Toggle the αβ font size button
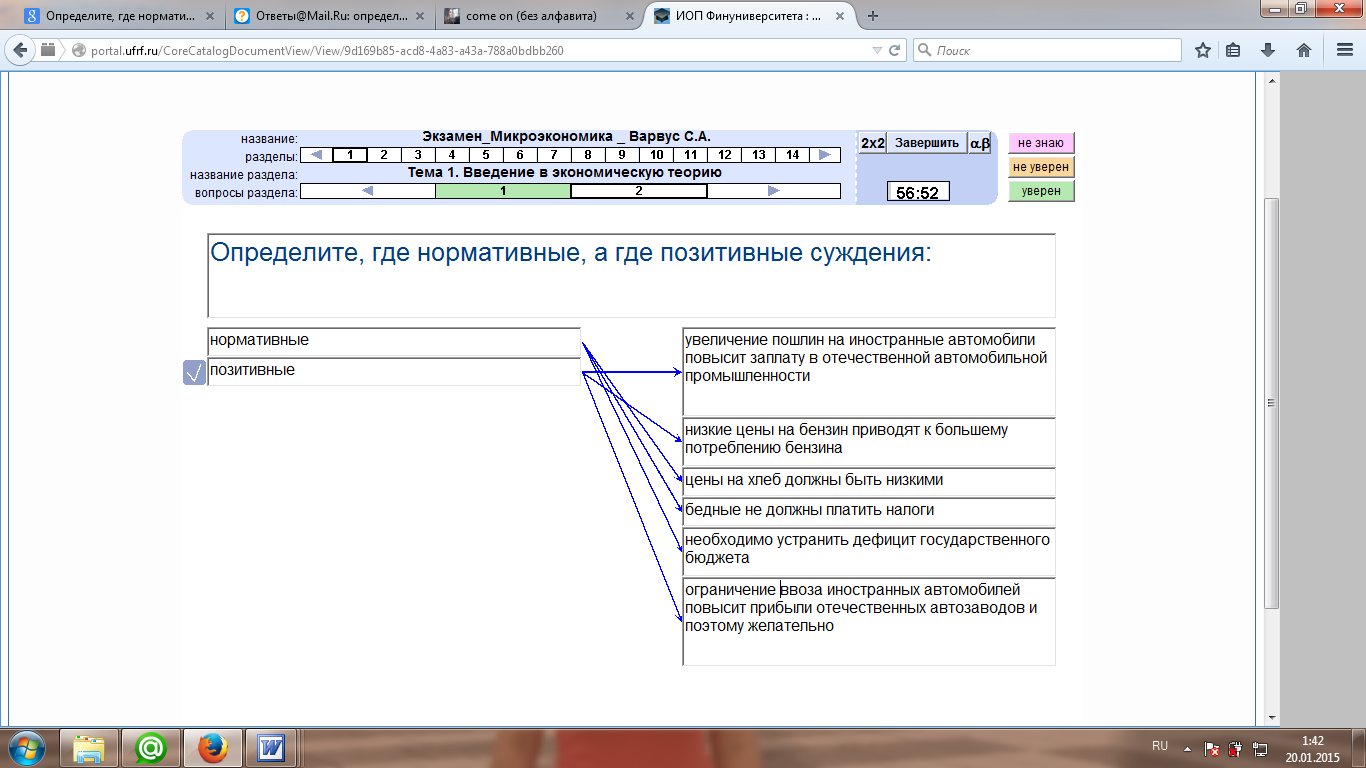1366x768 pixels. click(x=980, y=143)
